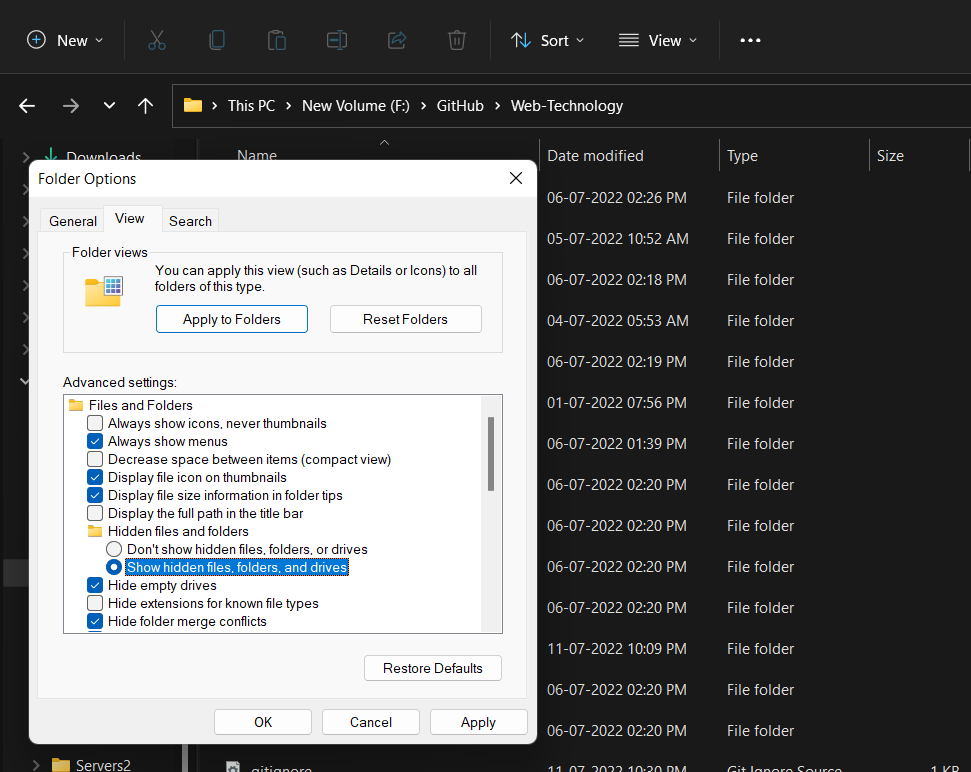Open the Sort dropdown menu

point(547,40)
